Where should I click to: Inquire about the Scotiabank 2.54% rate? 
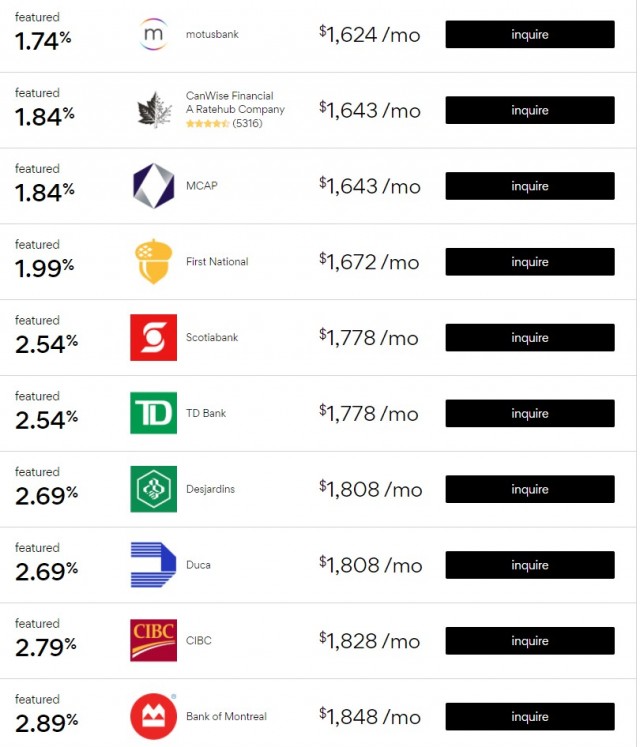pos(529,338)
